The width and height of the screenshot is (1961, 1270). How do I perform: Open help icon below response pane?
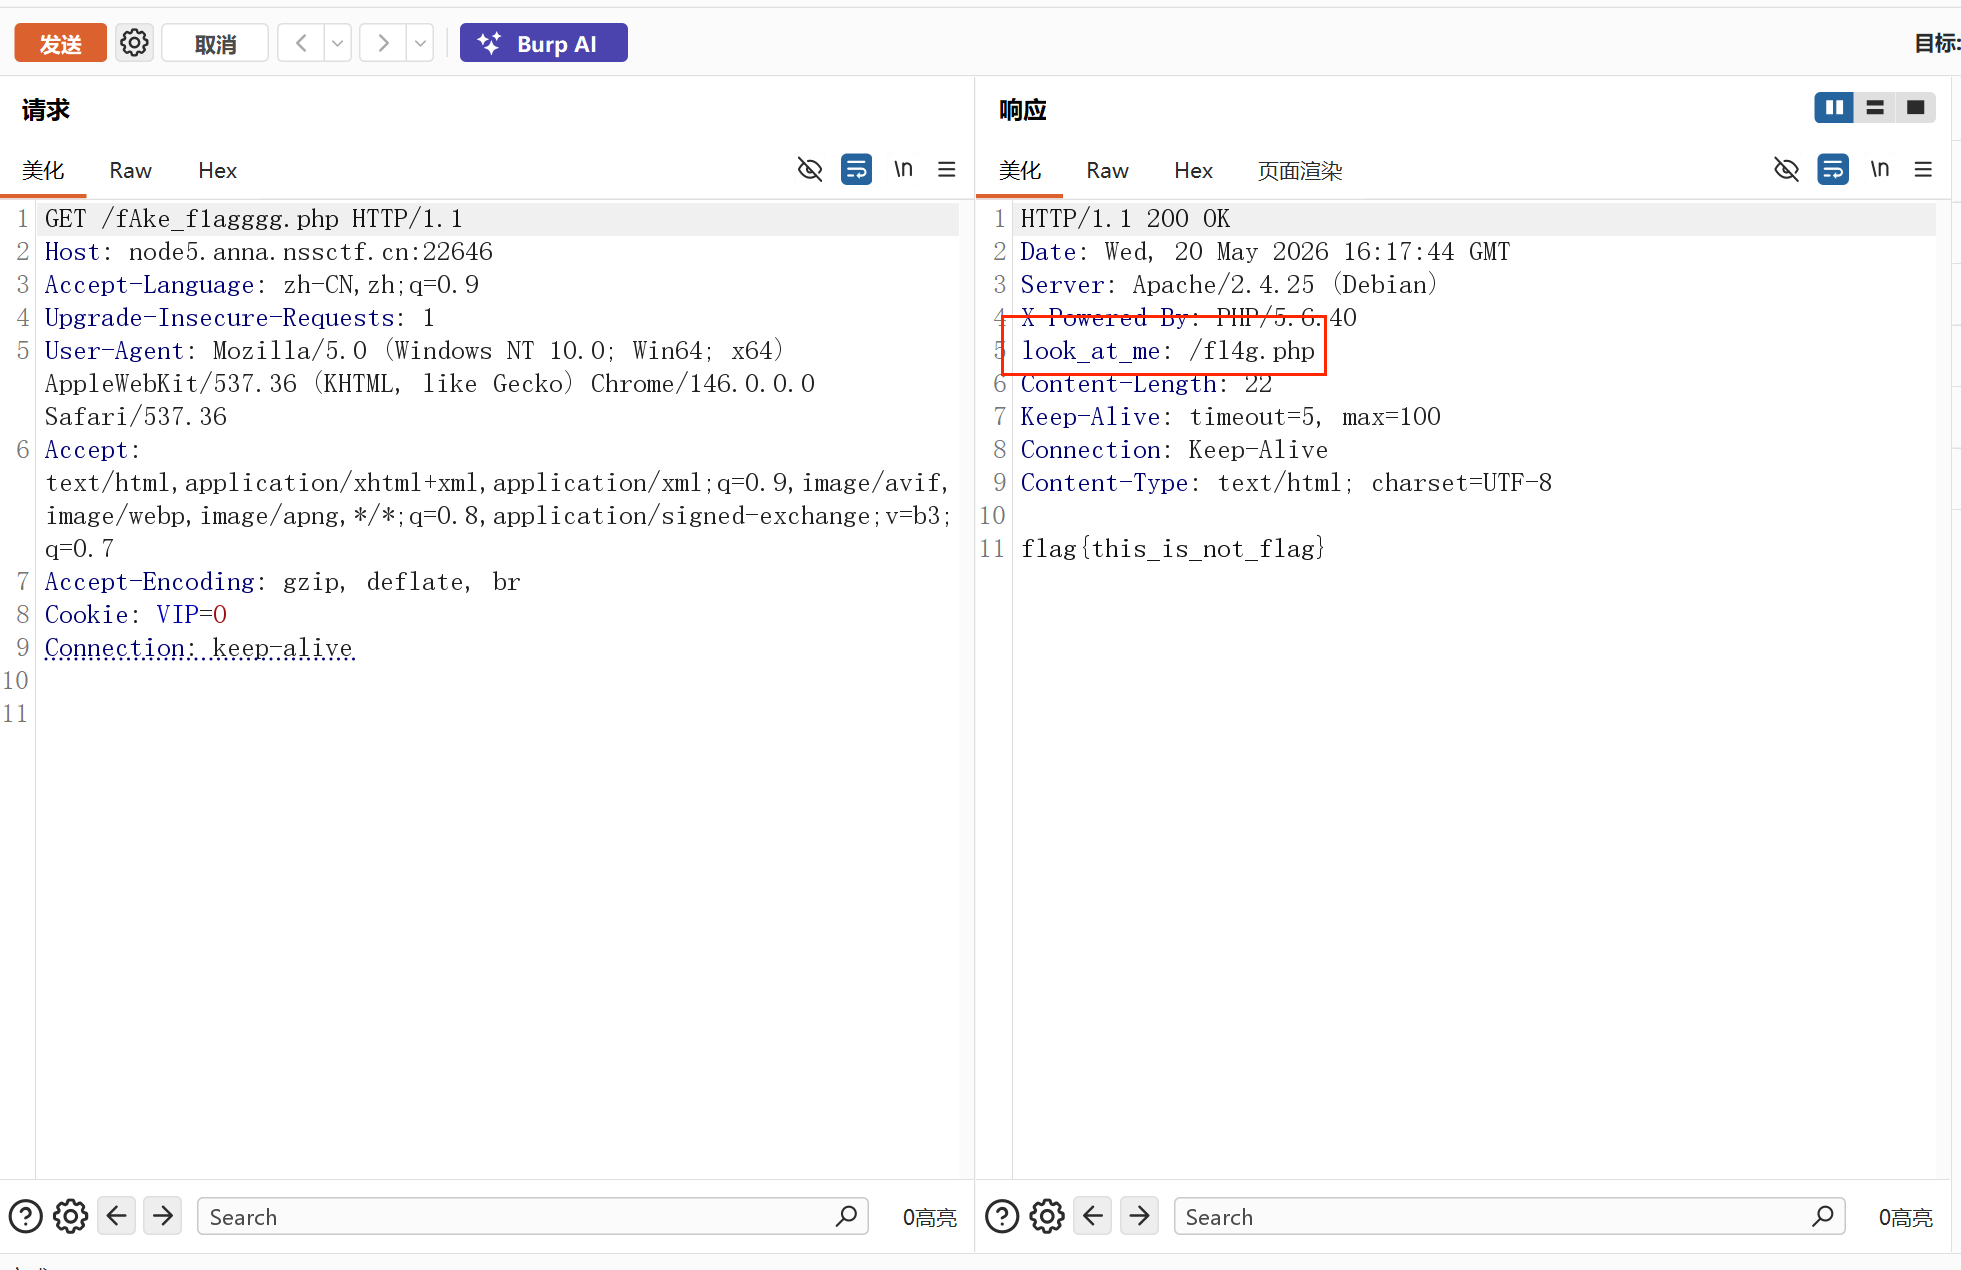tap(1002, 1216)
